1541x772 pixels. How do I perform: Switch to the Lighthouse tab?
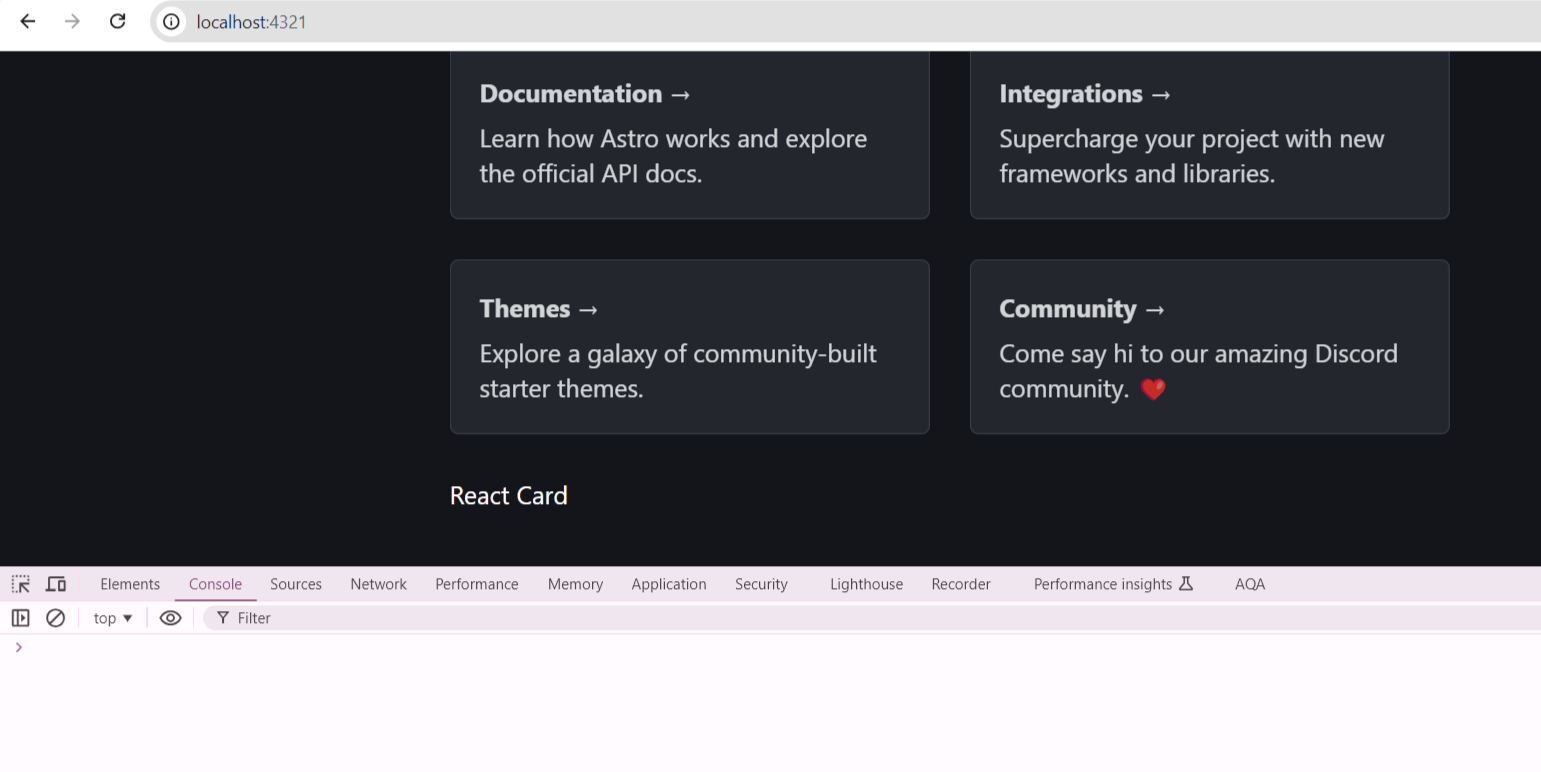(866, 583)
